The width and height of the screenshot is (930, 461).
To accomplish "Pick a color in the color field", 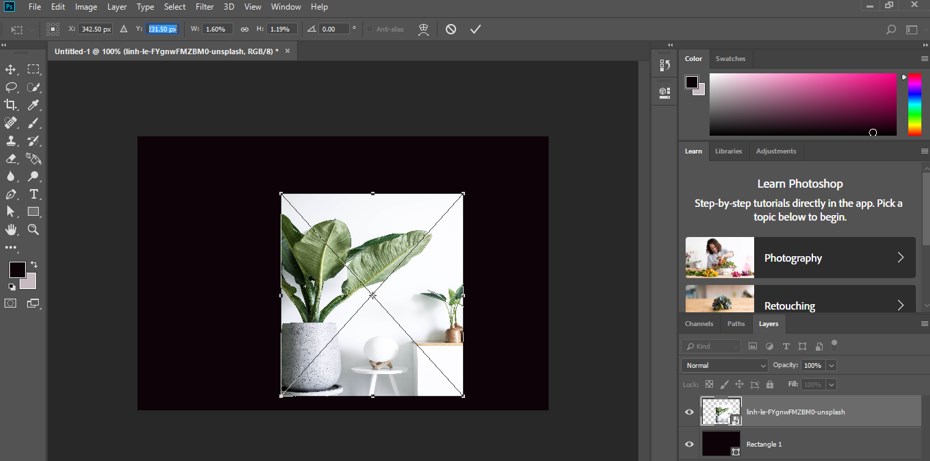I will coord(803,104).
